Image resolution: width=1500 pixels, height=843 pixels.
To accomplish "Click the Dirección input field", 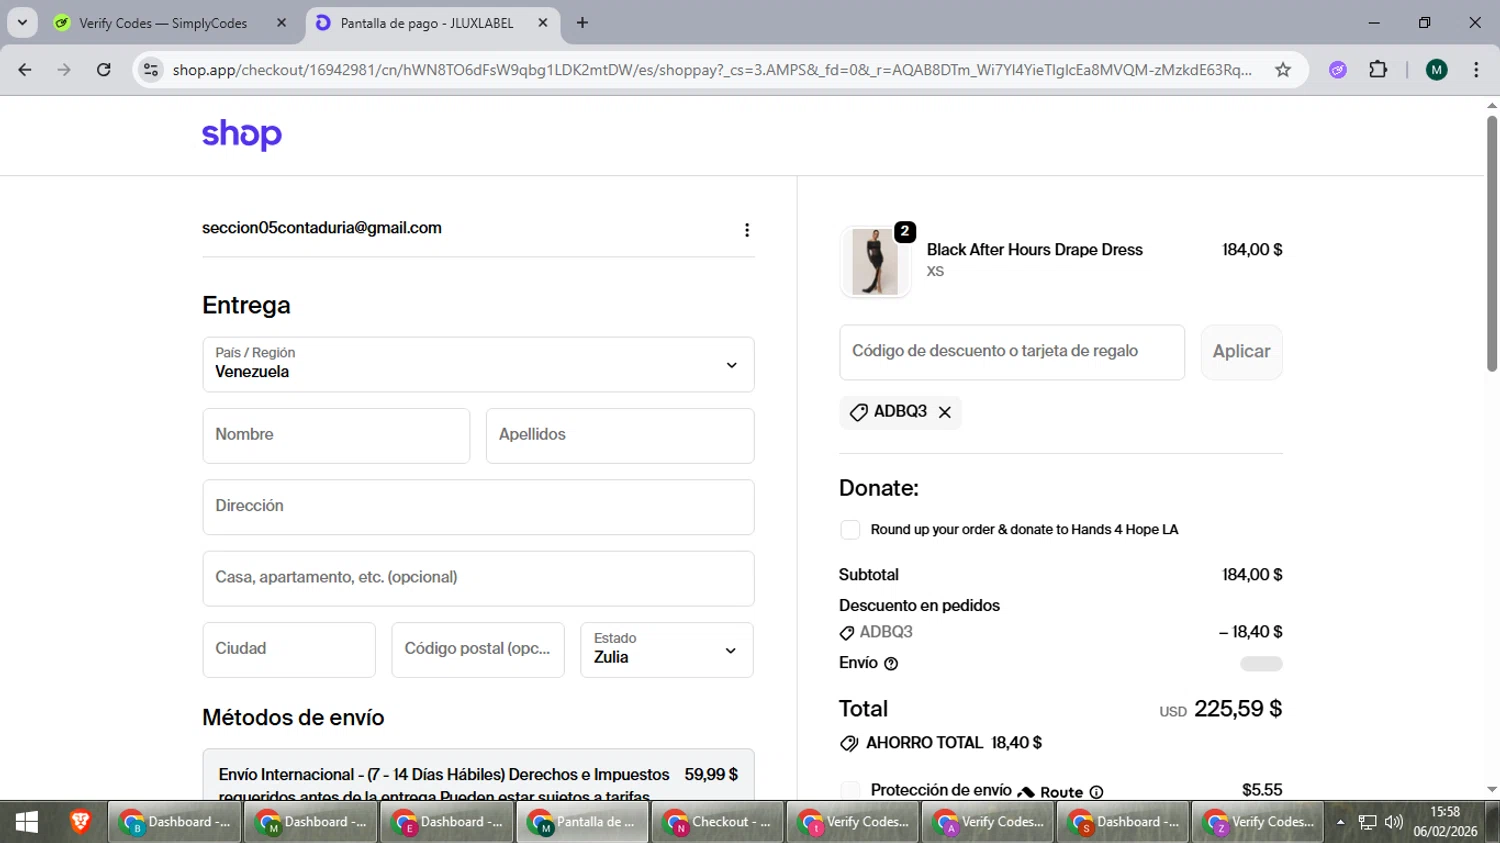I will (x=478, y=507).
